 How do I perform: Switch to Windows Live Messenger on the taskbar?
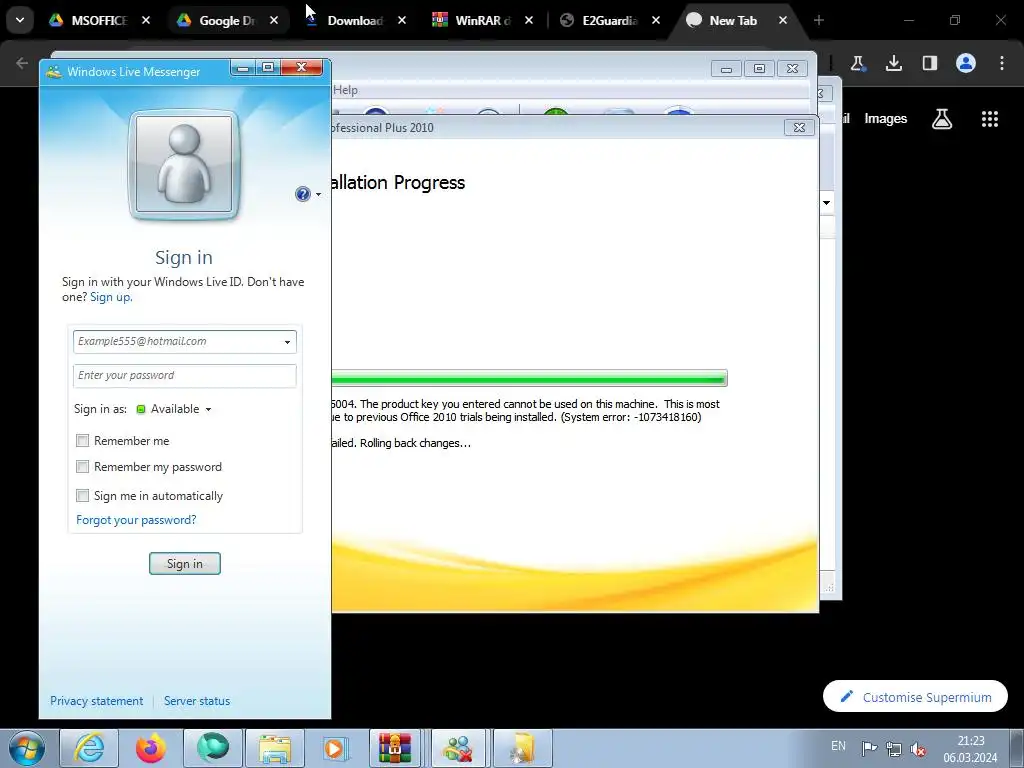click(458, 748)
